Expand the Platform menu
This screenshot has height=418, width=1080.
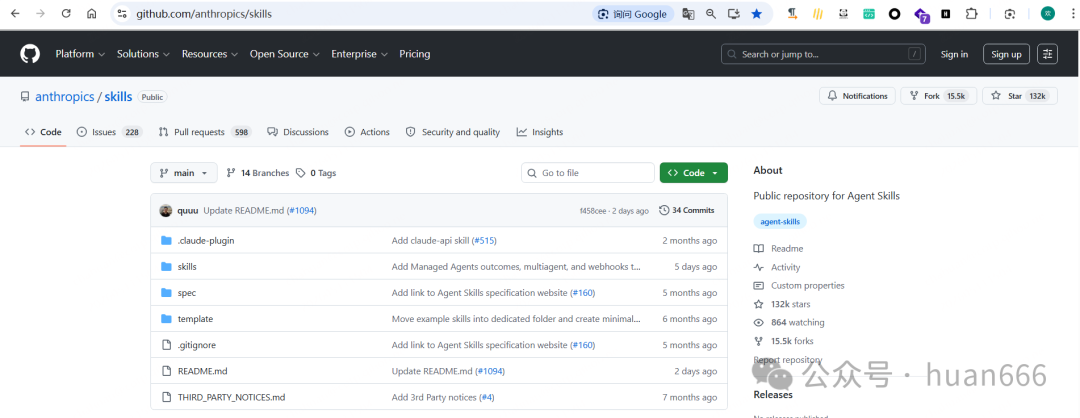click(x=80, y=54)
